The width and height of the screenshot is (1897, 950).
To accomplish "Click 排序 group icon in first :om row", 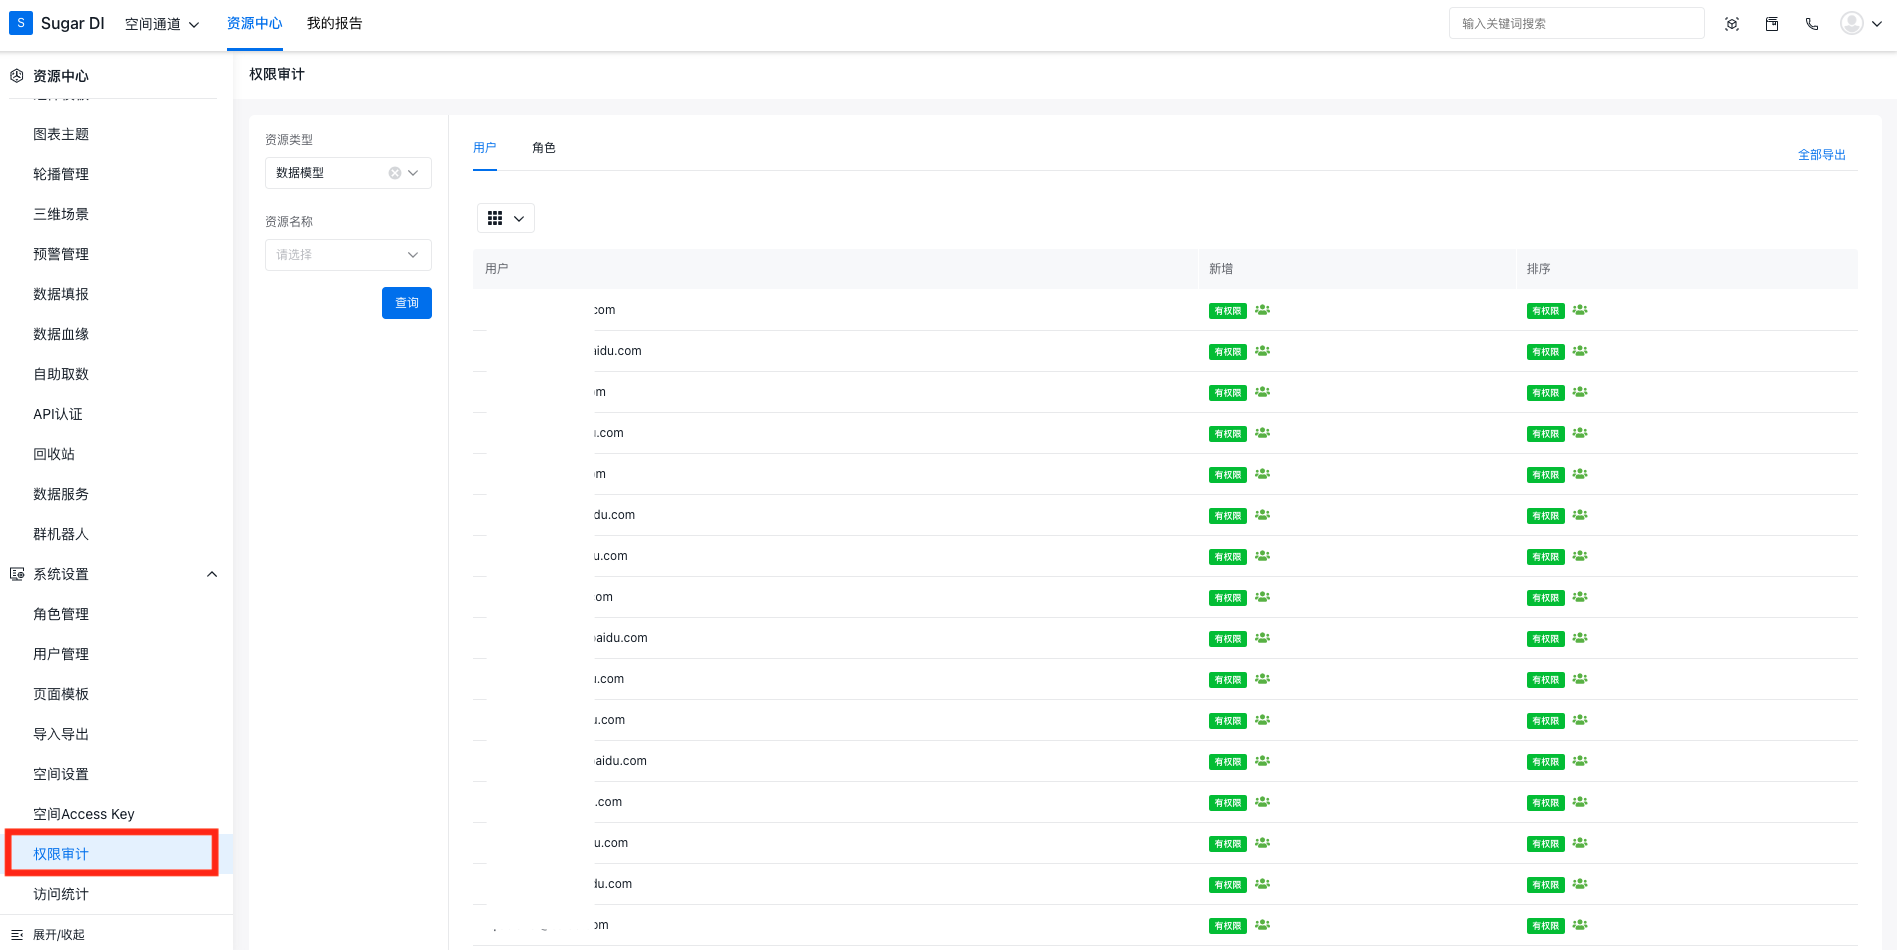I will [x=1580, y=310].
